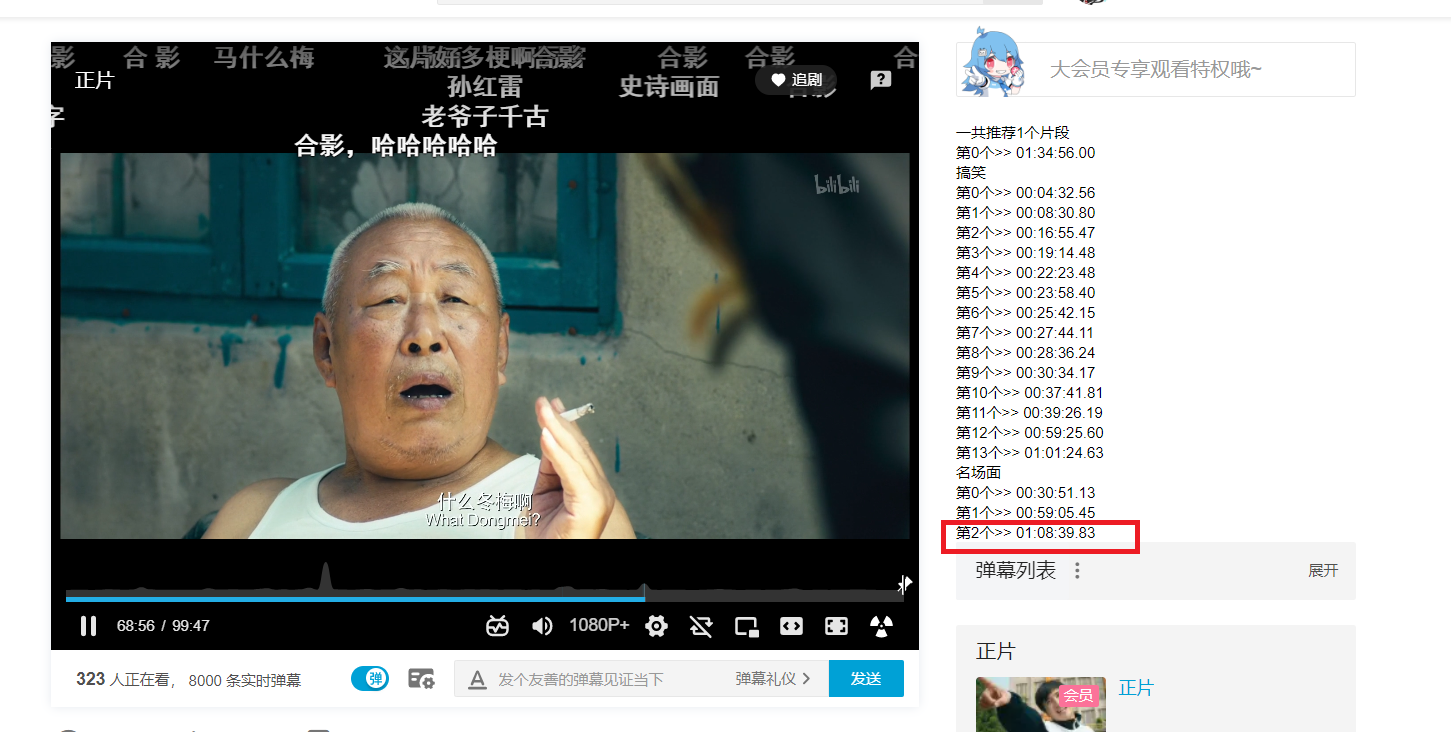Image resolution: width=1451 pixels, height=732 pixels.
Task: Click the 大会员专享观看特权哦~ banner
Action: [1156, 69]
